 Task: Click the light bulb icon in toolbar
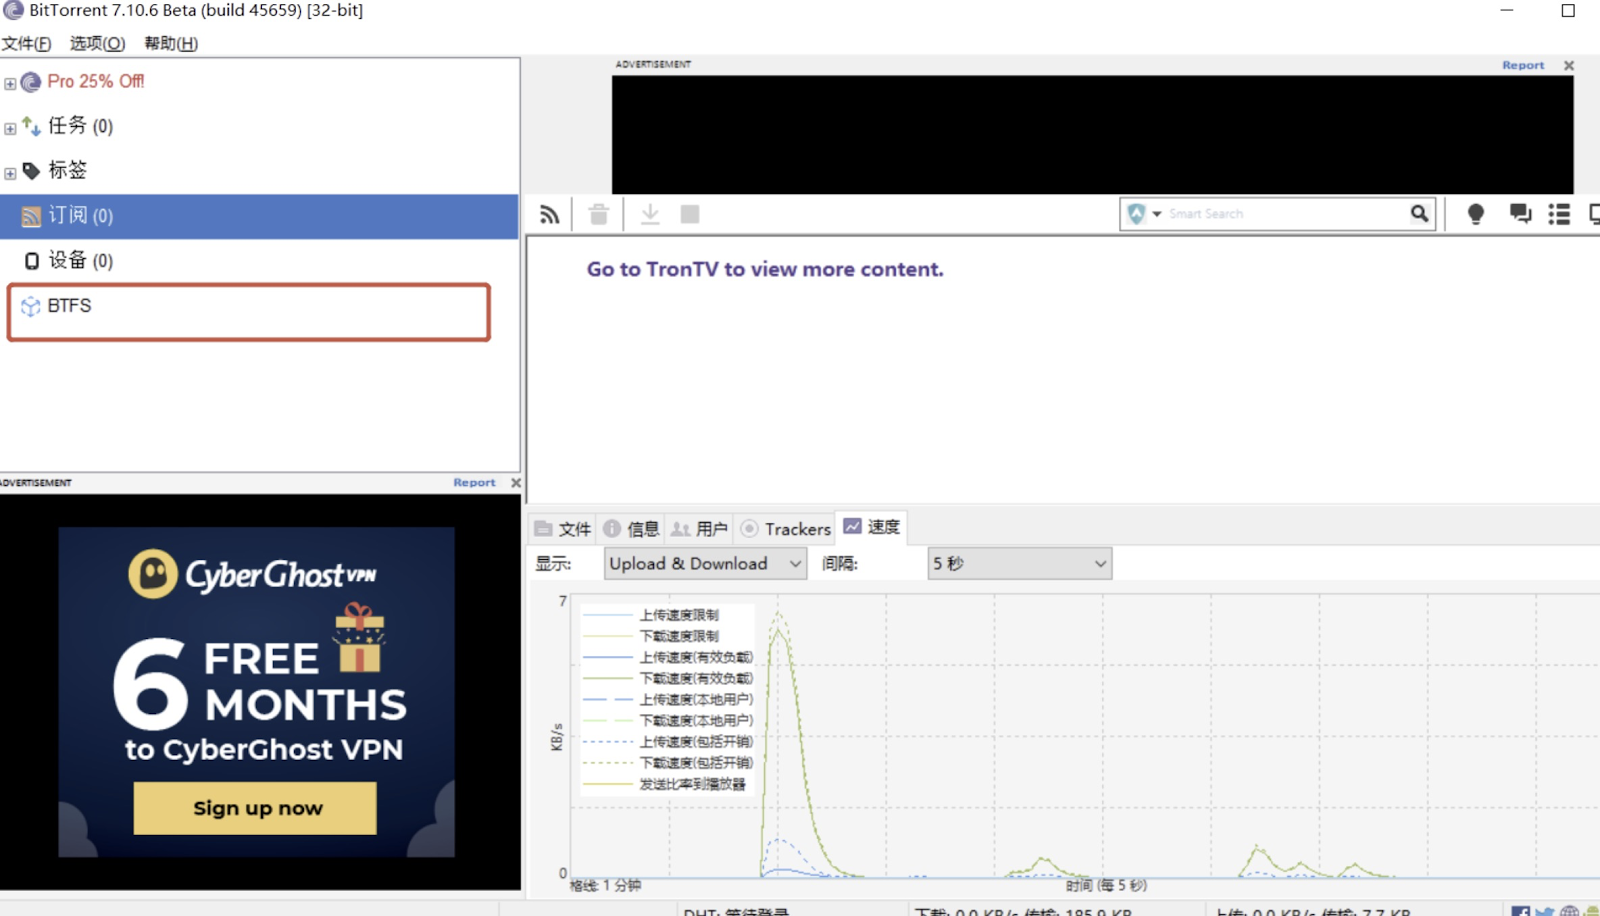[1475, 214]
